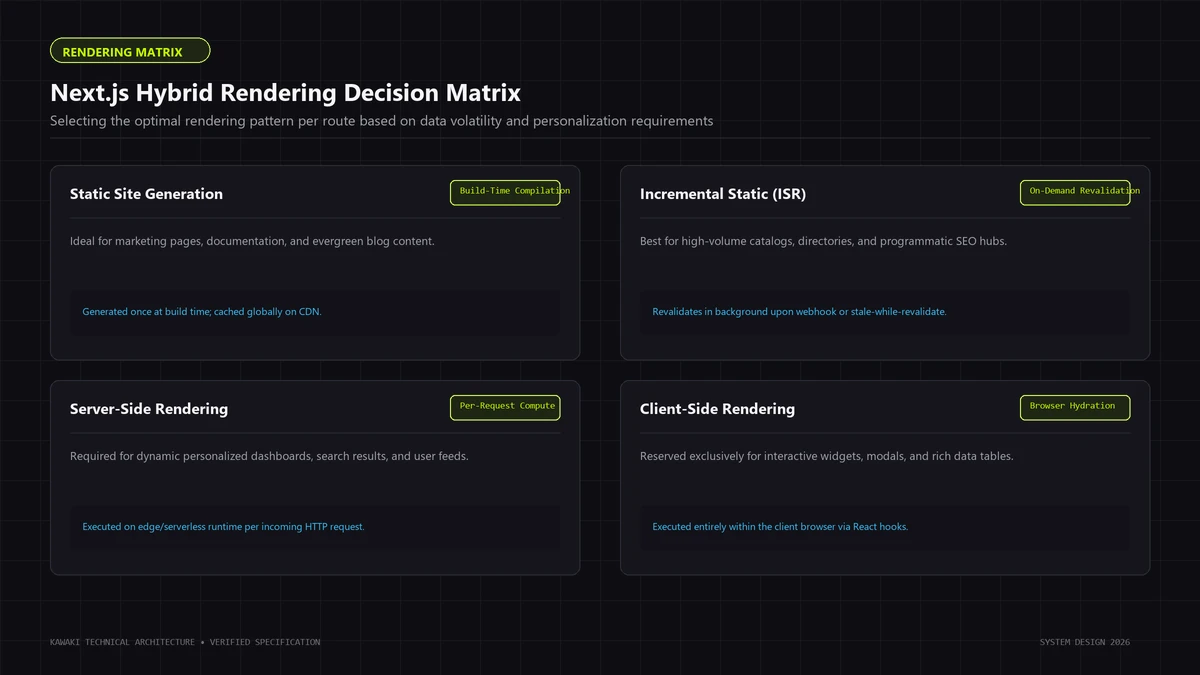Image resolution: width=1200 pixels, height=675 pixels.
Task: Click the RENDERING MATRIX pill label
Action: [x=130, y=51]
